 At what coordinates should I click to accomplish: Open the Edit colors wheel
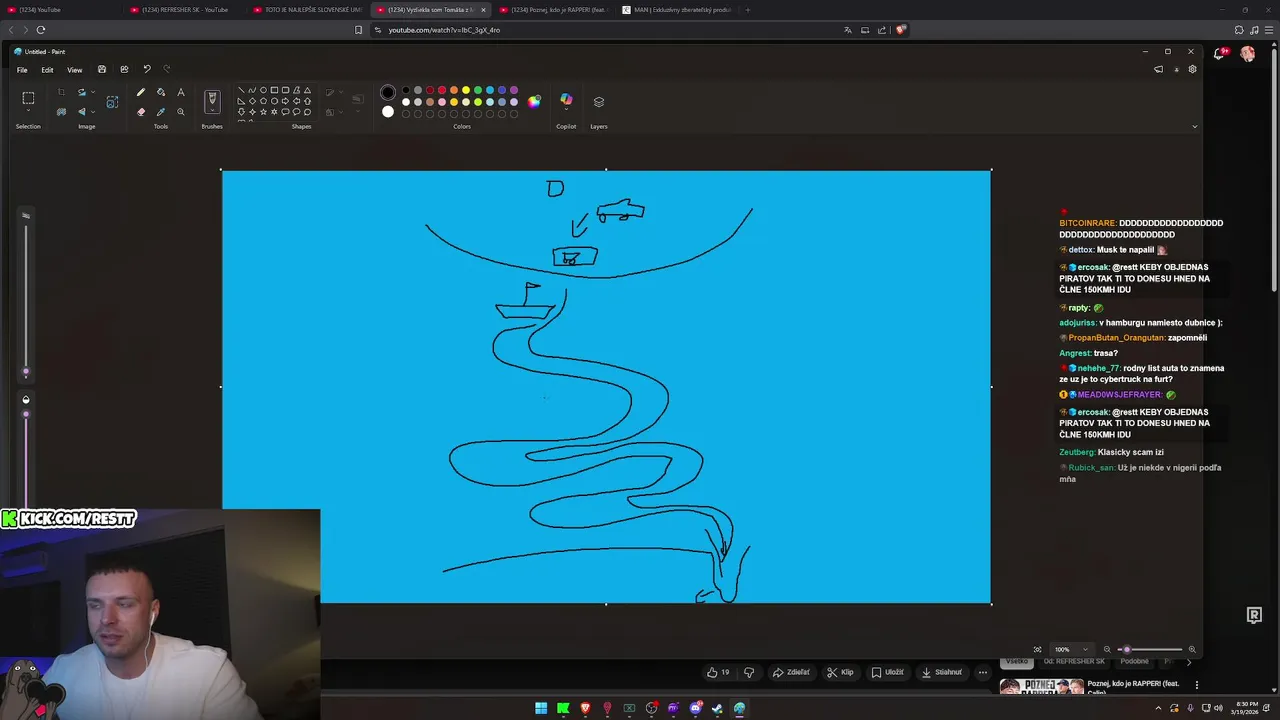coord(534,101)
